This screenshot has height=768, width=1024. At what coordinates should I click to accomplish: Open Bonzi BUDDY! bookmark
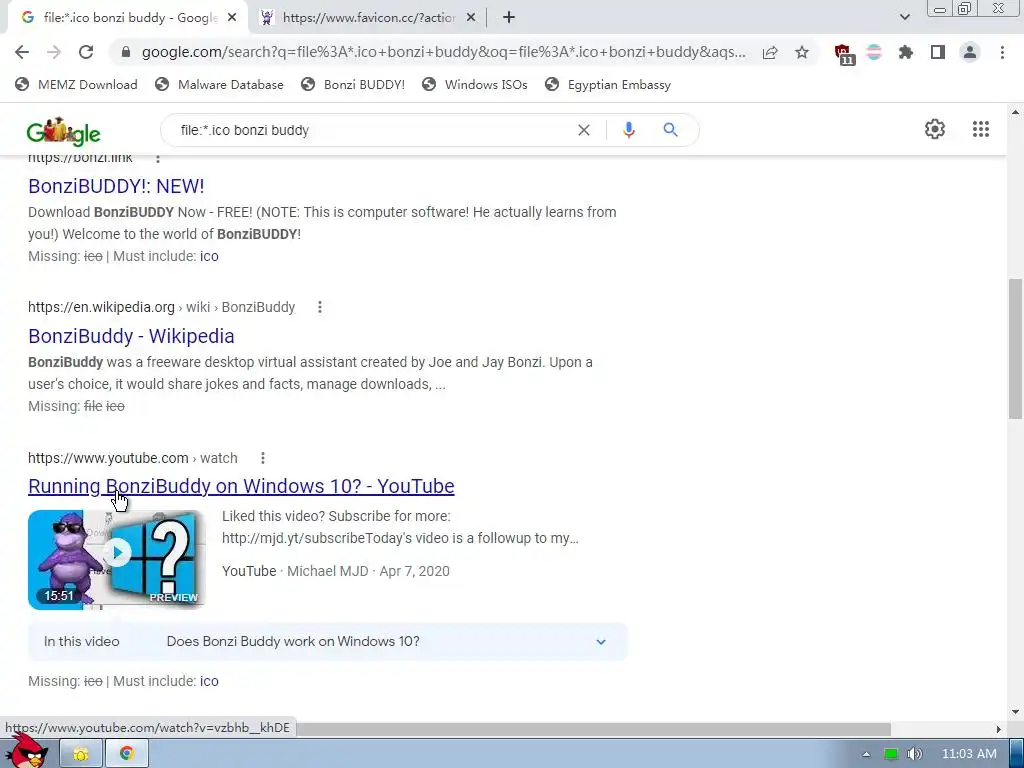click(353, 85)
